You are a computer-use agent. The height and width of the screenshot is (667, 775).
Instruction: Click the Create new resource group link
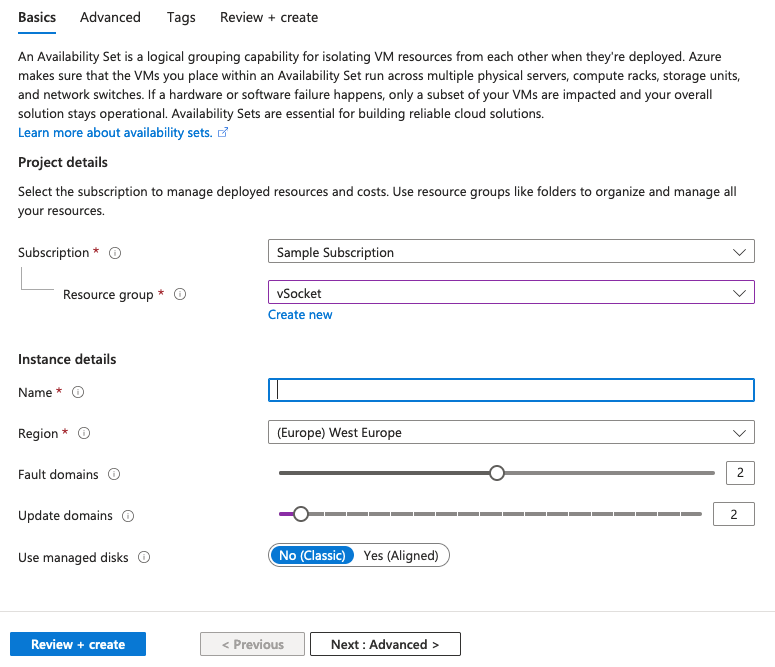click(x=300, y=314)
